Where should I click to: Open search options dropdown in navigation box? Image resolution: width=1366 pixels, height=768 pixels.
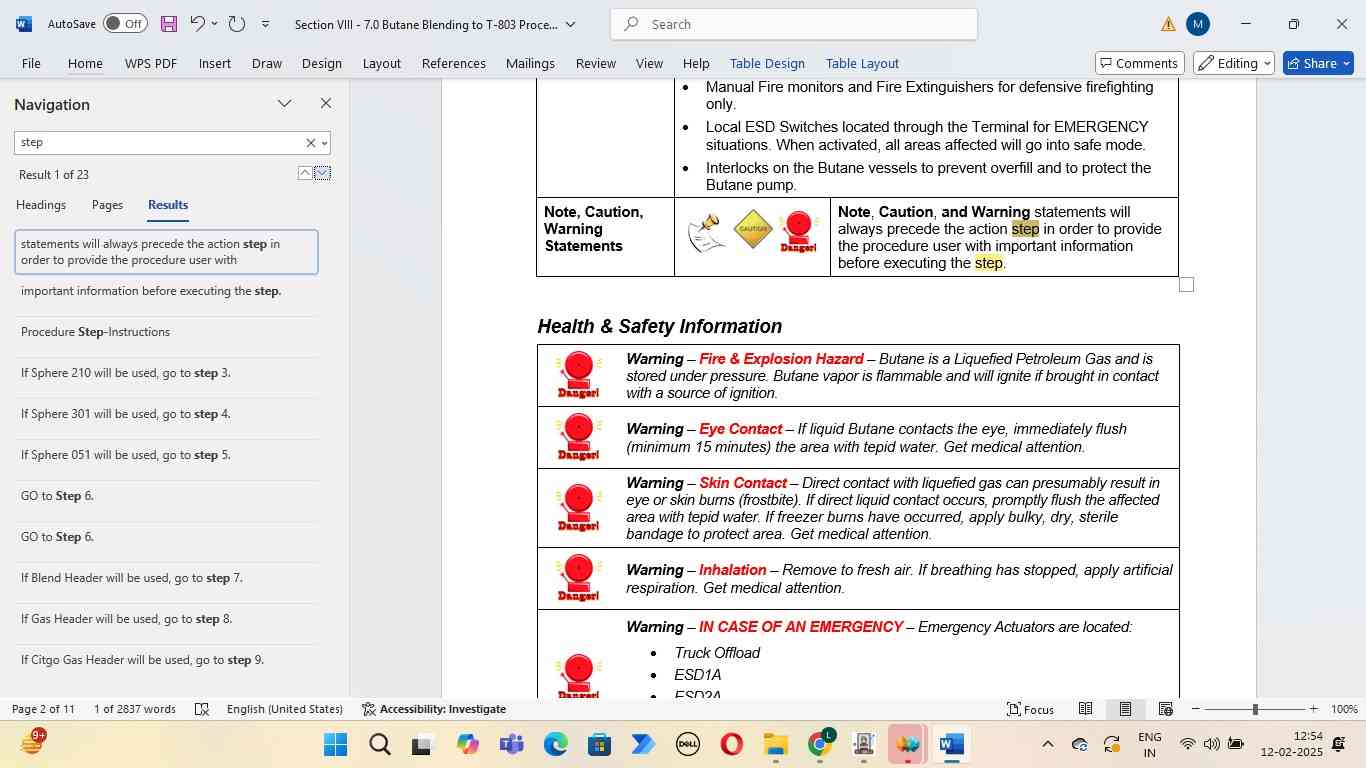pyautogui.click(x=324, y=143)
